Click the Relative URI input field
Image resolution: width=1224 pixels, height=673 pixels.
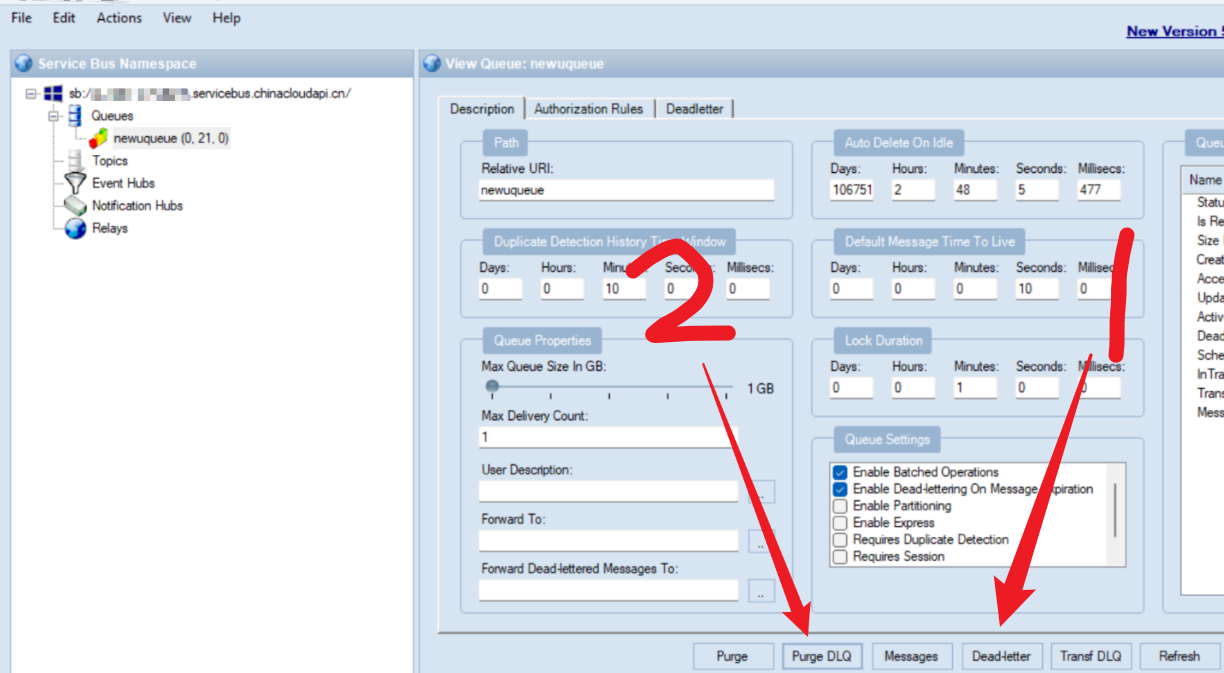(x=626, y=190)
